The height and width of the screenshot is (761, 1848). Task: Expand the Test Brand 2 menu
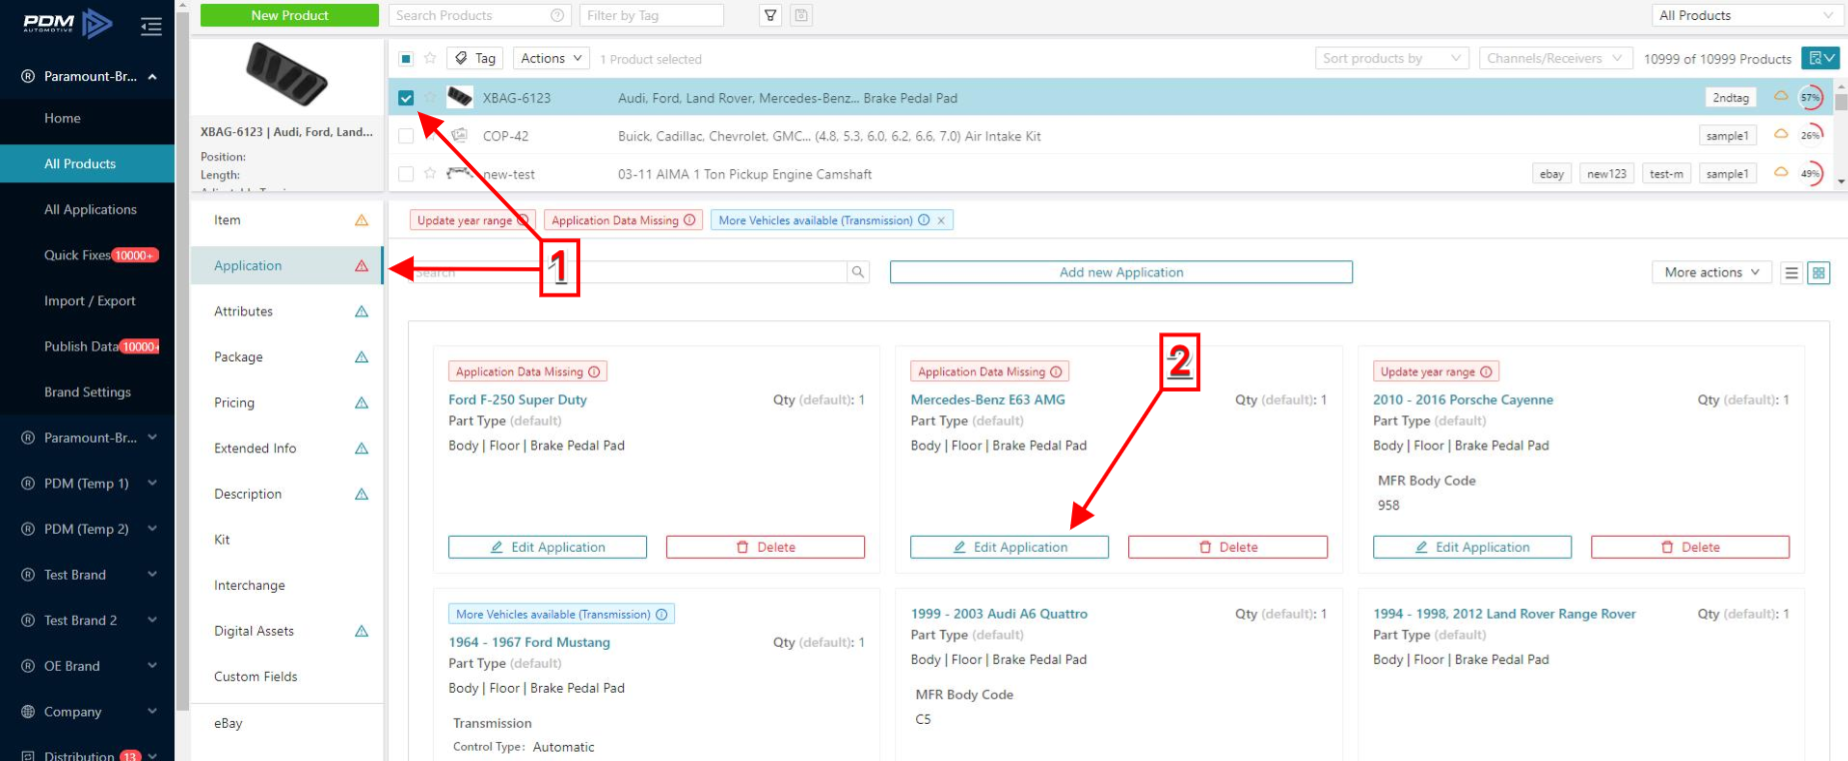pos(152,620)
